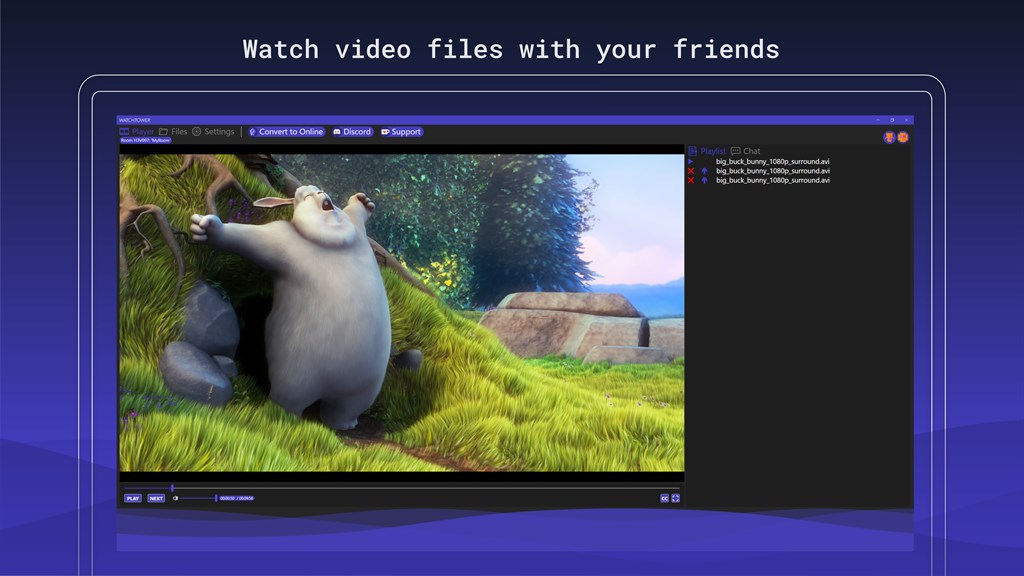
Task: Select the second big_buck_bunny playlist entry
Action: pos(773,170)
